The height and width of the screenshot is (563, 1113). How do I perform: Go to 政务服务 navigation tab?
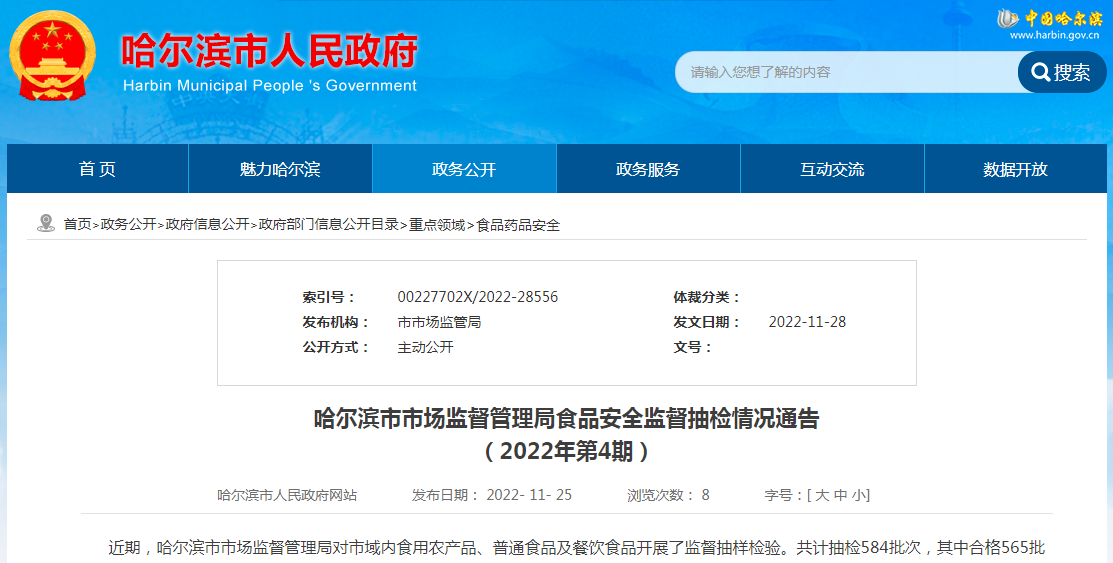tap(648, 169)
